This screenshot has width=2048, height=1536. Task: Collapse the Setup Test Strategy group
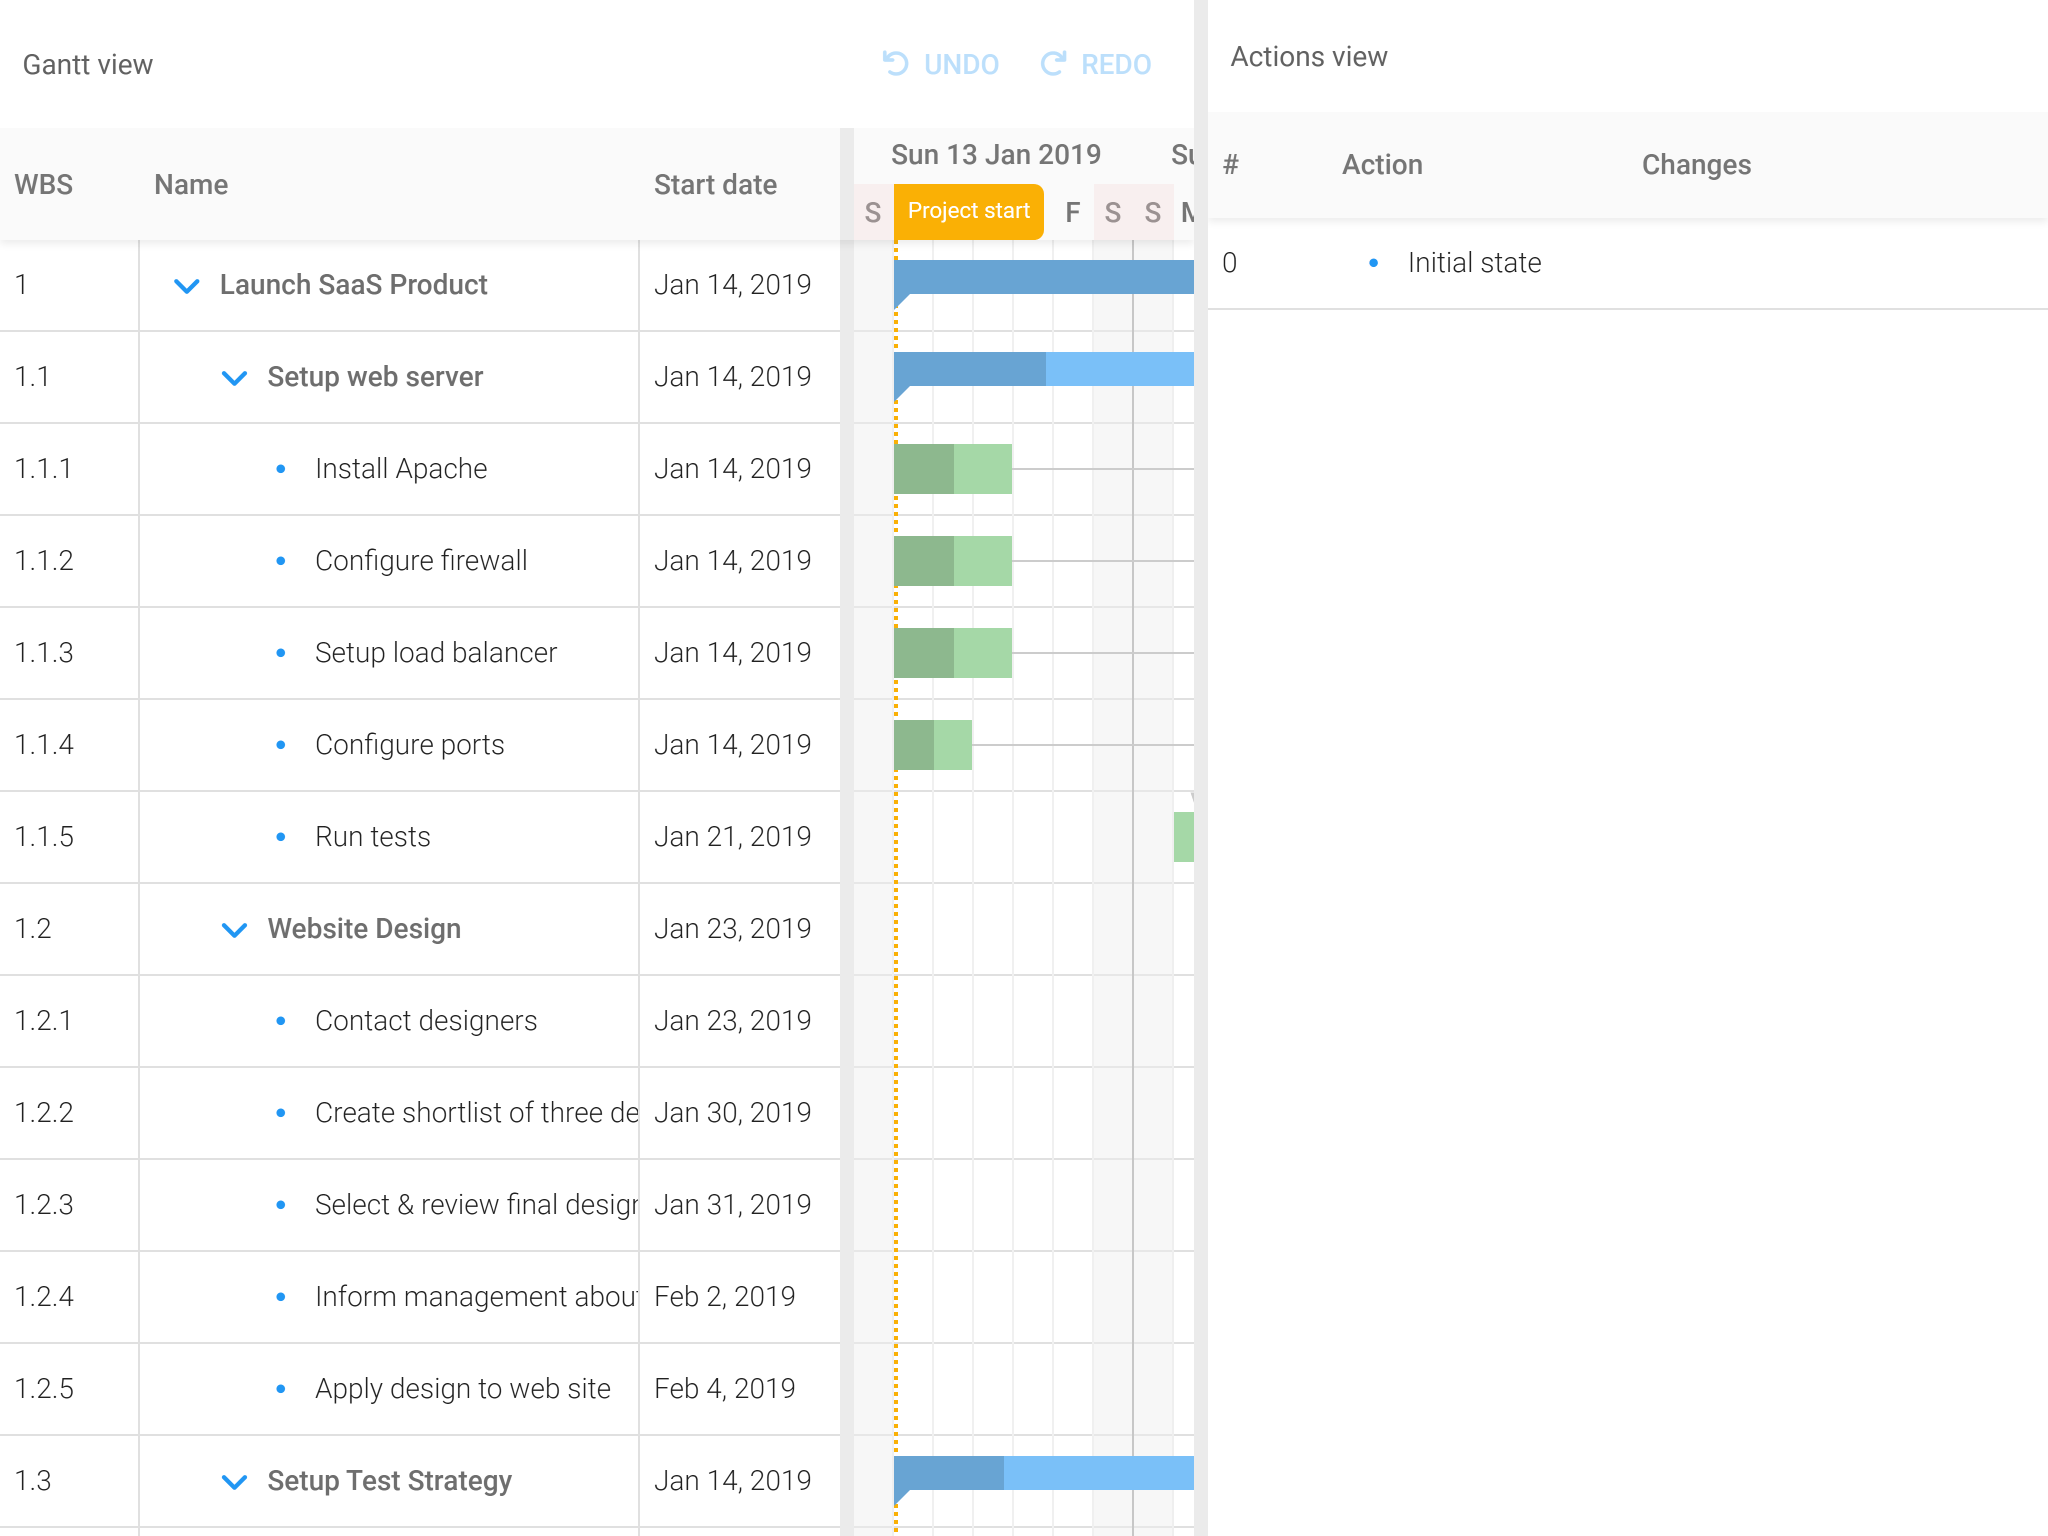coord(234,1482)
